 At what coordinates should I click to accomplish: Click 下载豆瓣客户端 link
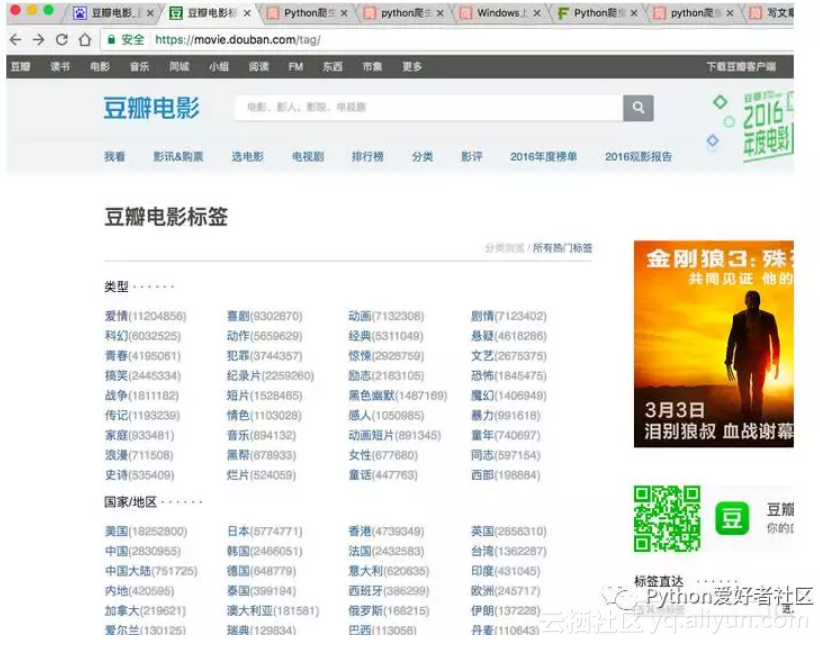tap(741, 66)
